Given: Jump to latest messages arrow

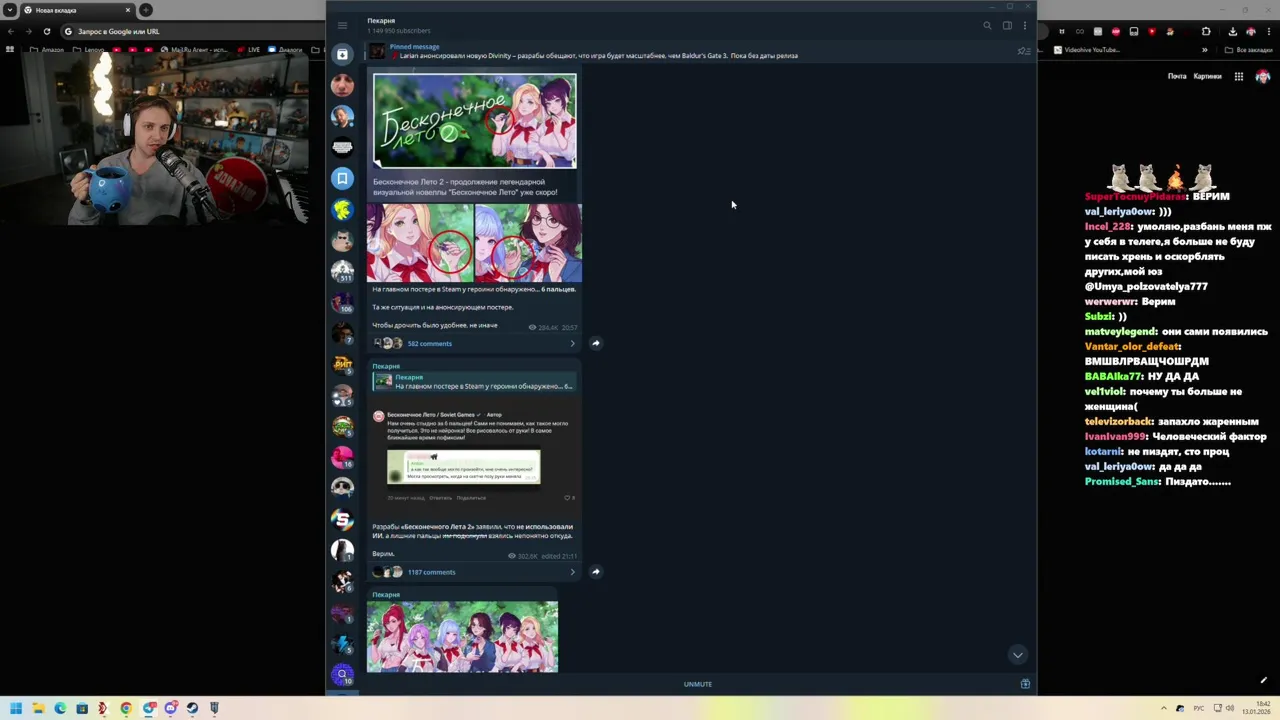Looking at the screenshot, I should pyautogui.click(x=1017, y=655).
